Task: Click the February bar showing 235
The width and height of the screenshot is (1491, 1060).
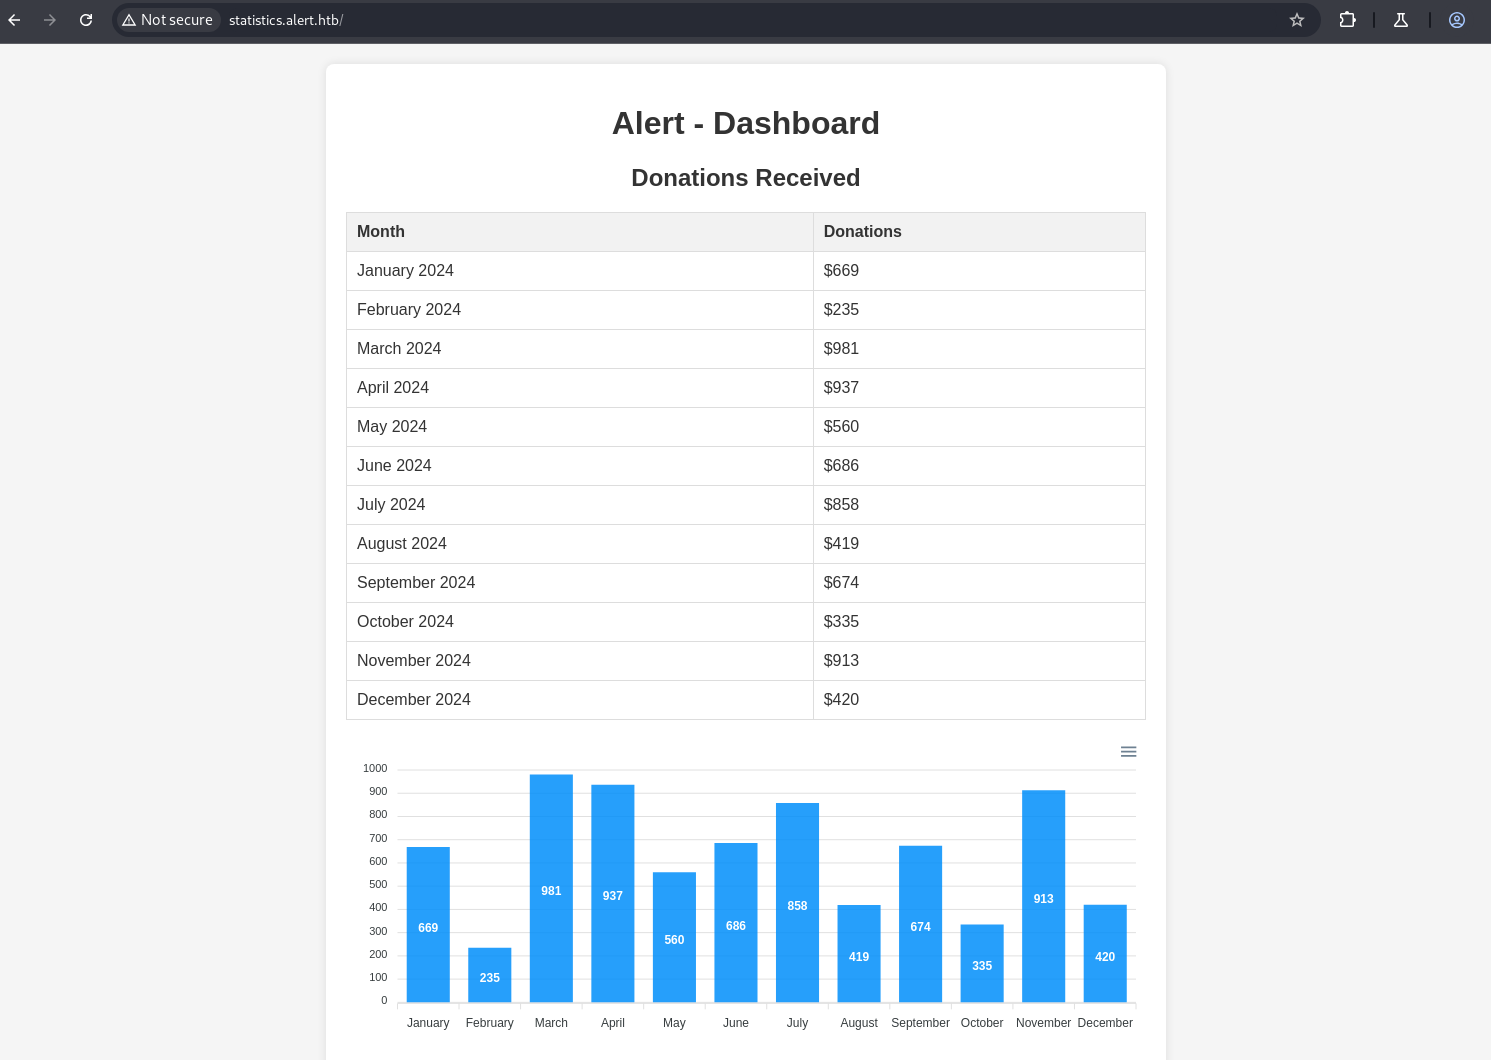Action: [490, 975]
